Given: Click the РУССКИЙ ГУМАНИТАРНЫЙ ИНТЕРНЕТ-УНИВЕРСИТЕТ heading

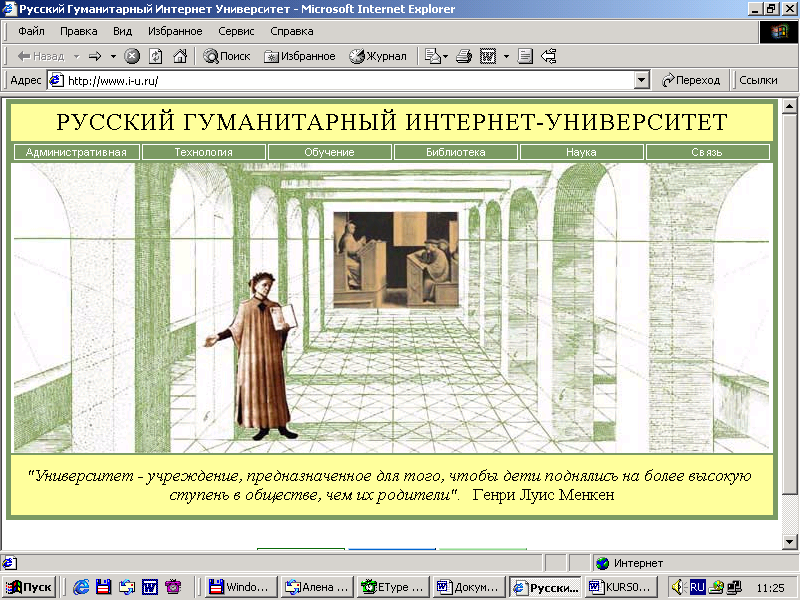Looking at the screenshot, I should [x=392, y=122].
